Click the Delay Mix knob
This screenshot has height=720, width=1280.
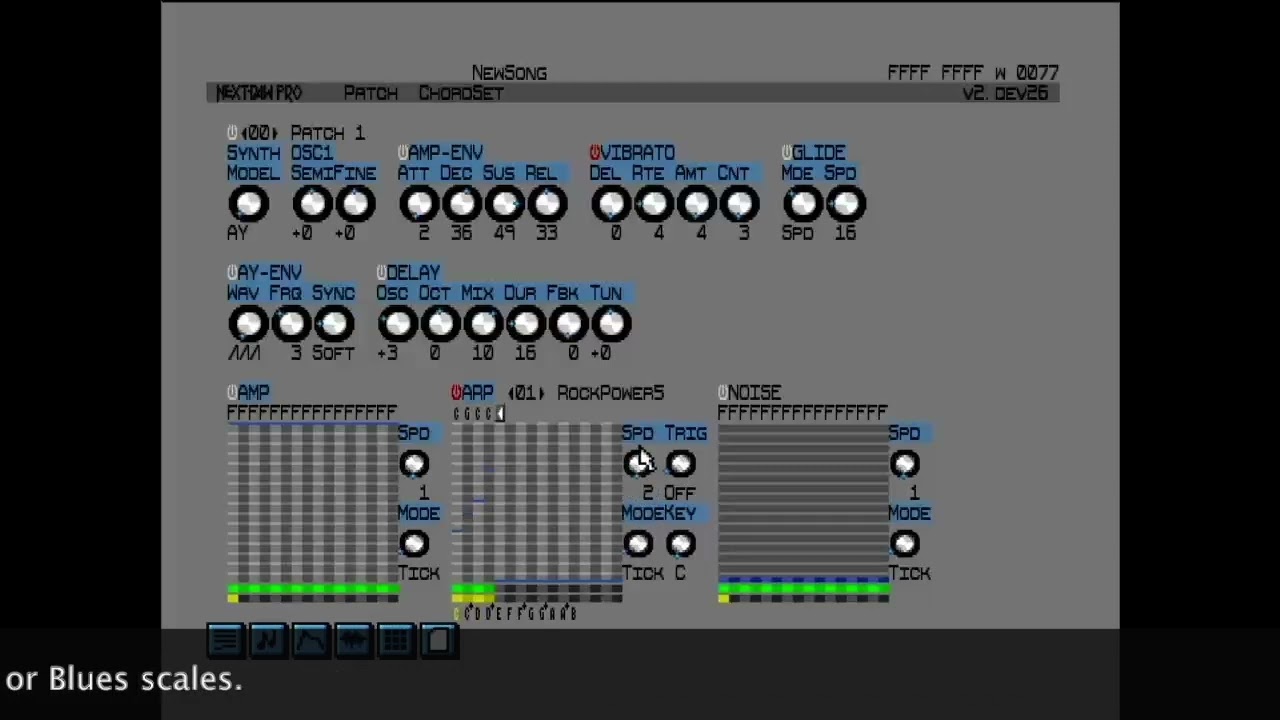[x=483, y=324]
